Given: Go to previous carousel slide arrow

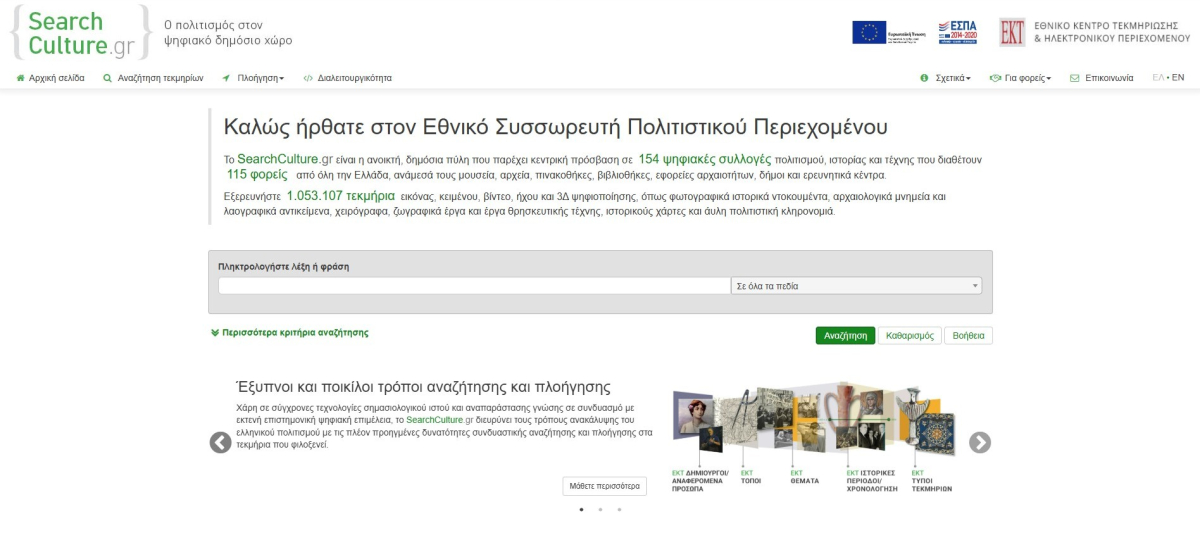Looking at the screenshot, I should coord(220,442).
